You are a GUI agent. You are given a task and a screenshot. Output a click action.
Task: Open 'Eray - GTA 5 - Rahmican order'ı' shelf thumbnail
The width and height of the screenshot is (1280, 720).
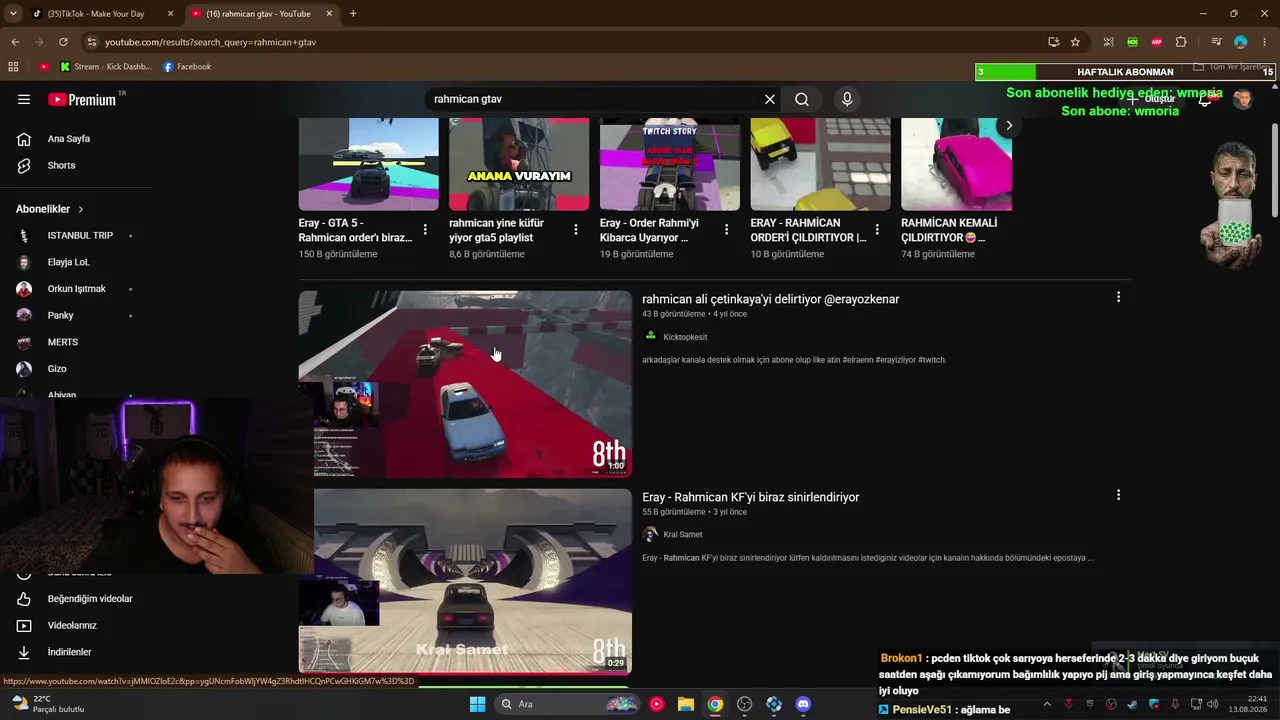(x=368, y=164)
